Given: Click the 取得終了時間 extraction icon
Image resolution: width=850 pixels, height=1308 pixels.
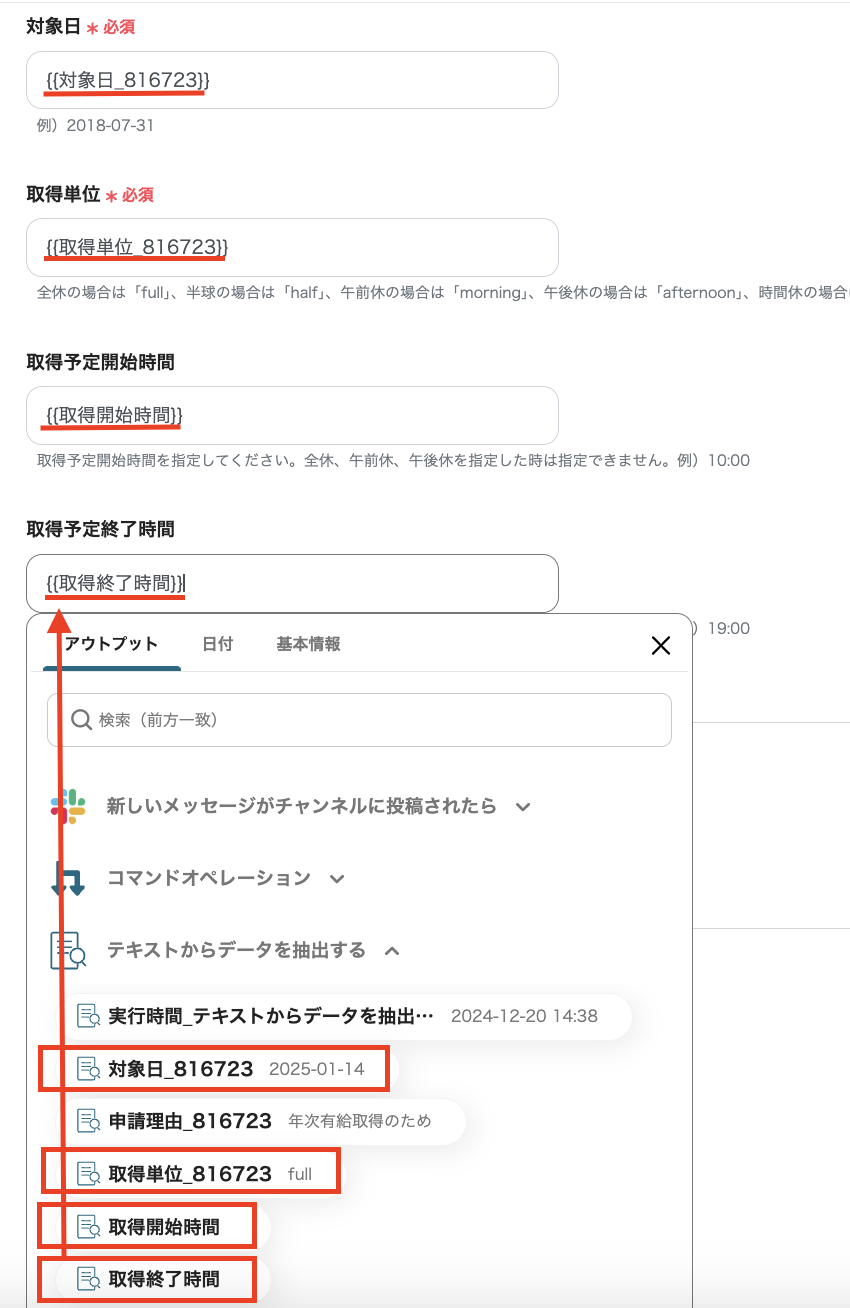Looking at the screenshot, I should click(88, 1279).
